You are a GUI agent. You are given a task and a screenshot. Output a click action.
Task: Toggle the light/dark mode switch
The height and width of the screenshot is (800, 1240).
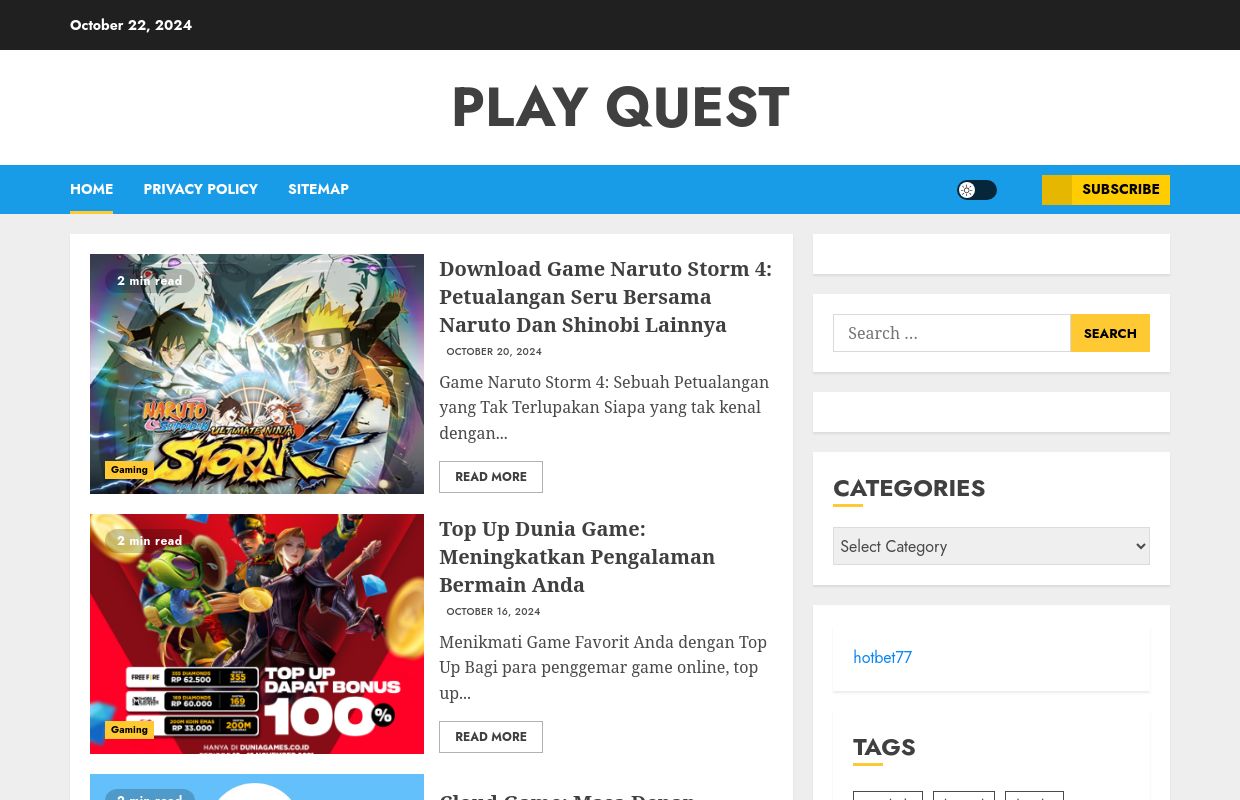[977, 190]
